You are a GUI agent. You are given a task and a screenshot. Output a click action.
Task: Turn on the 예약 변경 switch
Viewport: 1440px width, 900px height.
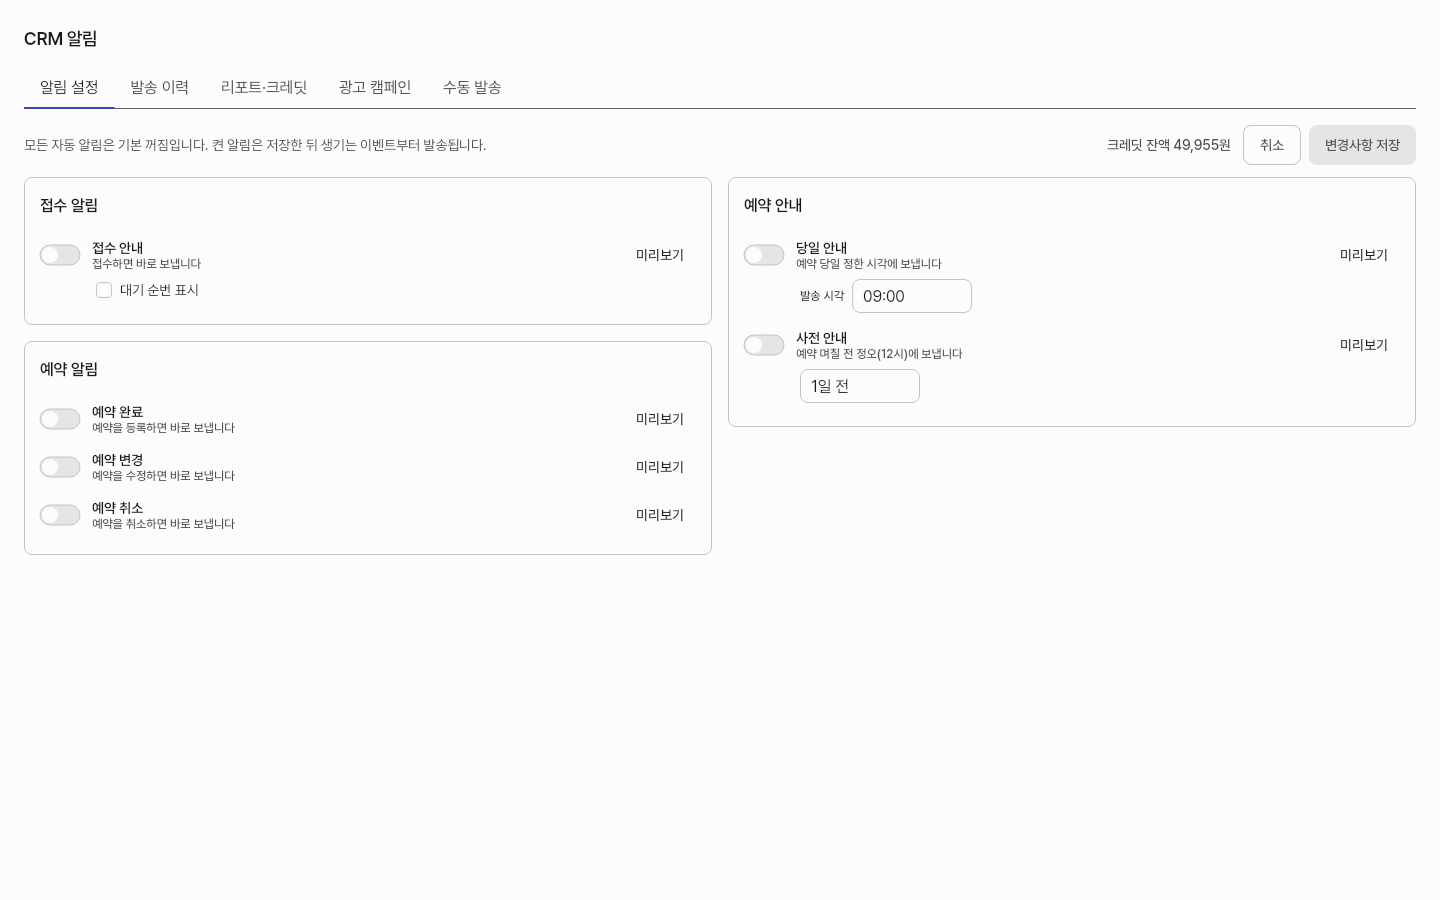(60, 467)
